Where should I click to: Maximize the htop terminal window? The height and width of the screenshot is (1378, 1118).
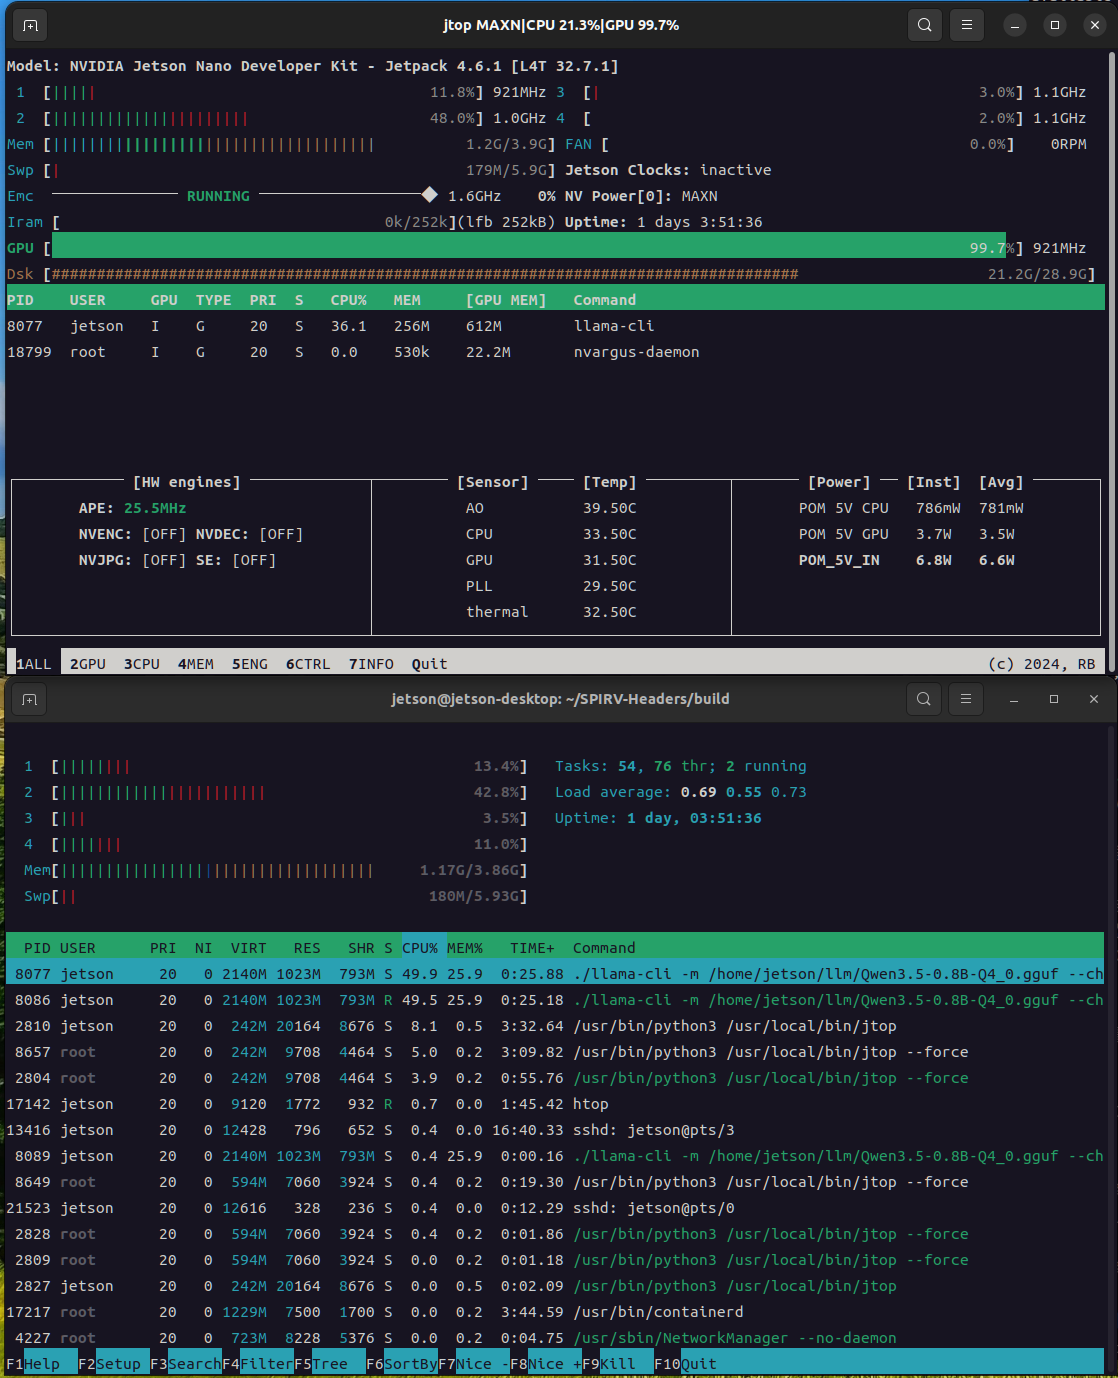point(1054,699)
